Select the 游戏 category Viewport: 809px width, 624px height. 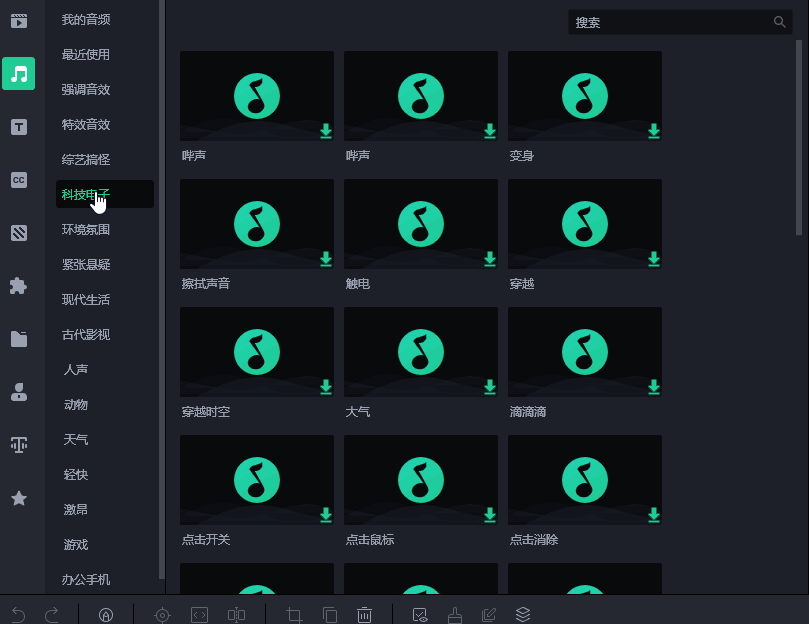point(76,545)
